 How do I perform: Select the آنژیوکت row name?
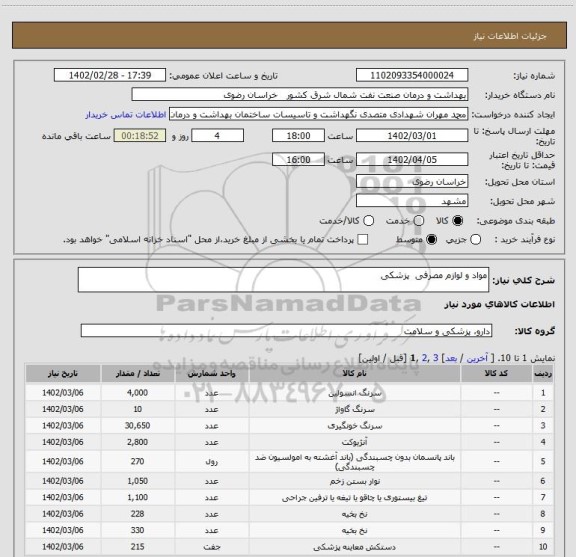[x=354, y=442]
